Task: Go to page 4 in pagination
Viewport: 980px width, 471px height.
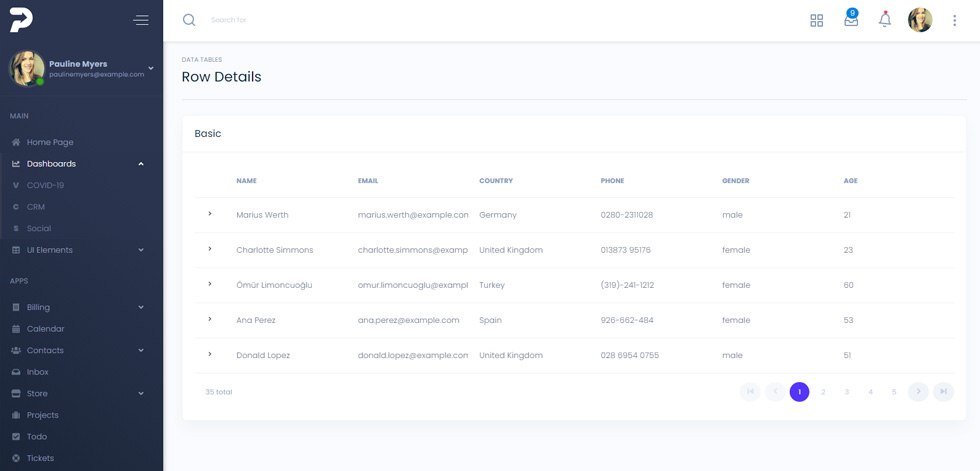Action: [x=871, y=392]
